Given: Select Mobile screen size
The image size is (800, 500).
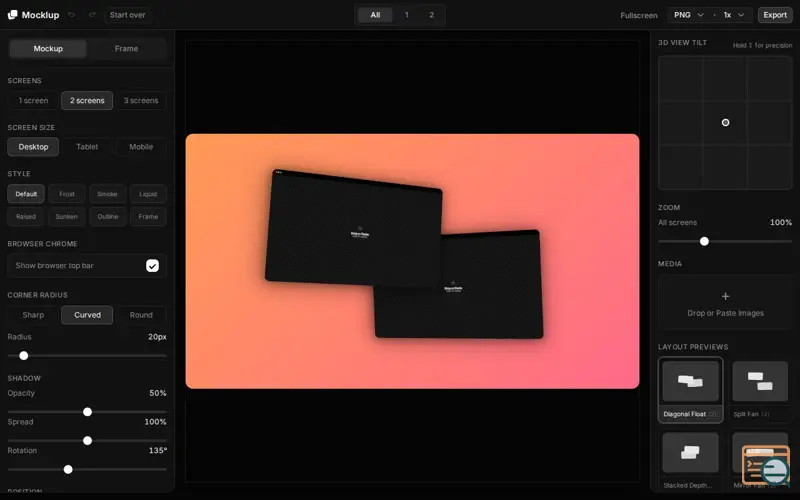Looking at the screenshot, I should pos(141,147).
